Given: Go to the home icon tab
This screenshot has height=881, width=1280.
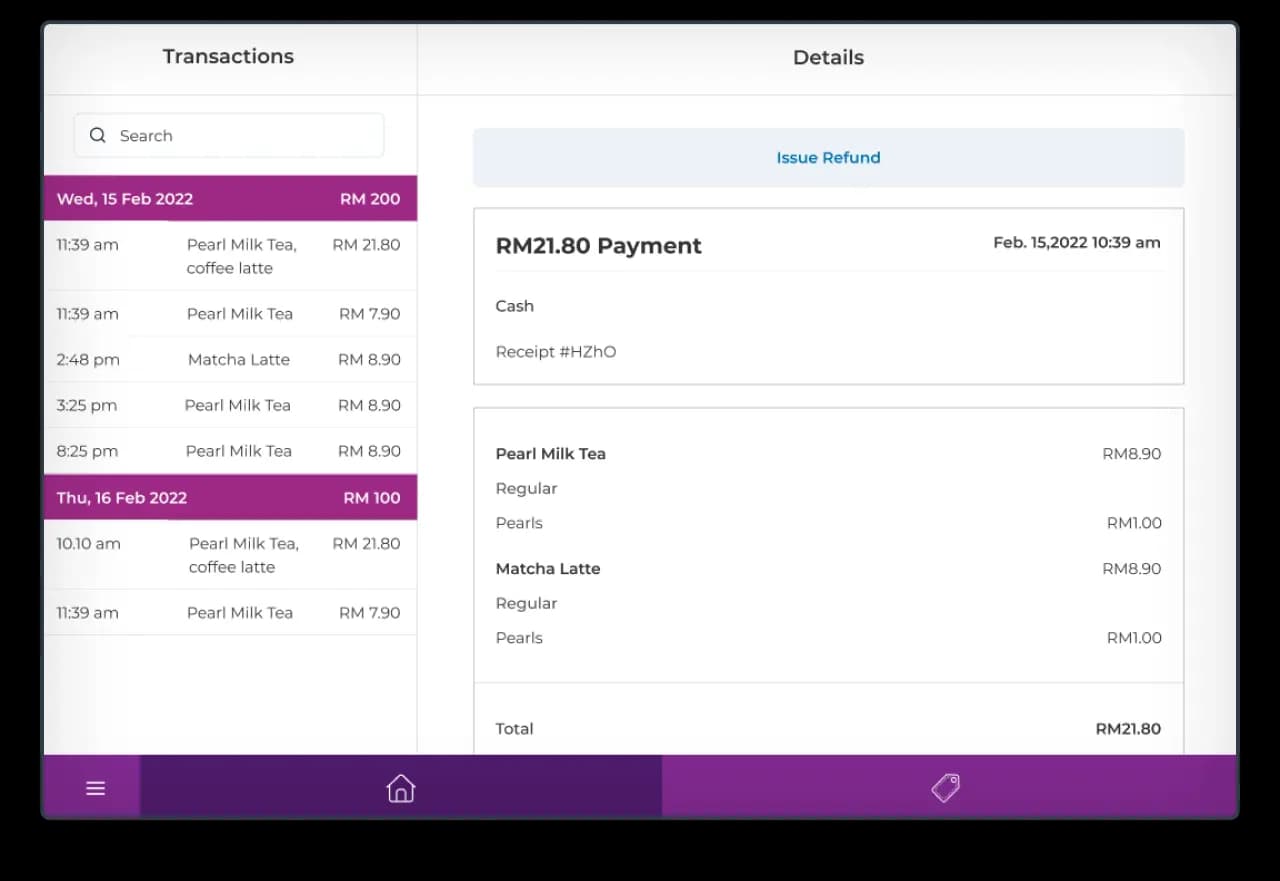Looking at the screenshot, I should coord(400,788).
